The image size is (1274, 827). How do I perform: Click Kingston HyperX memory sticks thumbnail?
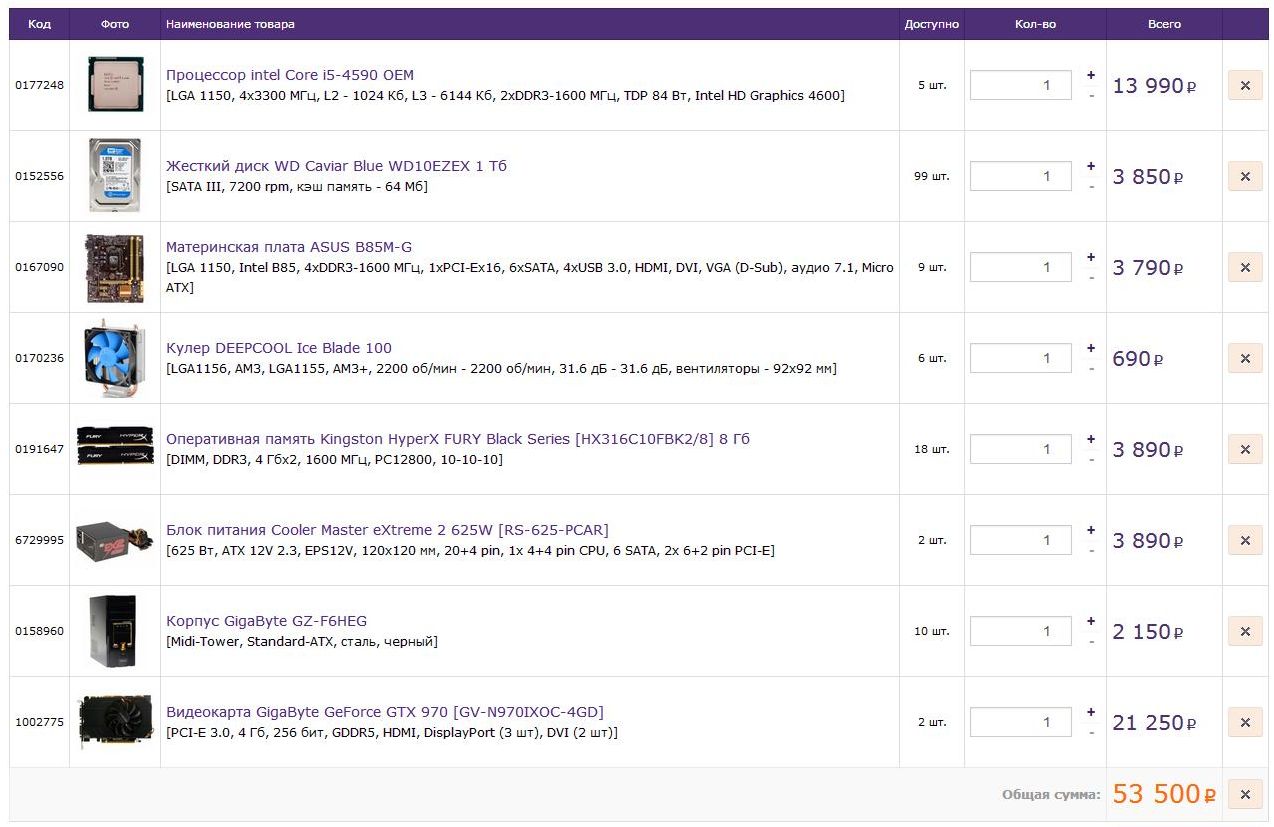(x=115, y=446)
